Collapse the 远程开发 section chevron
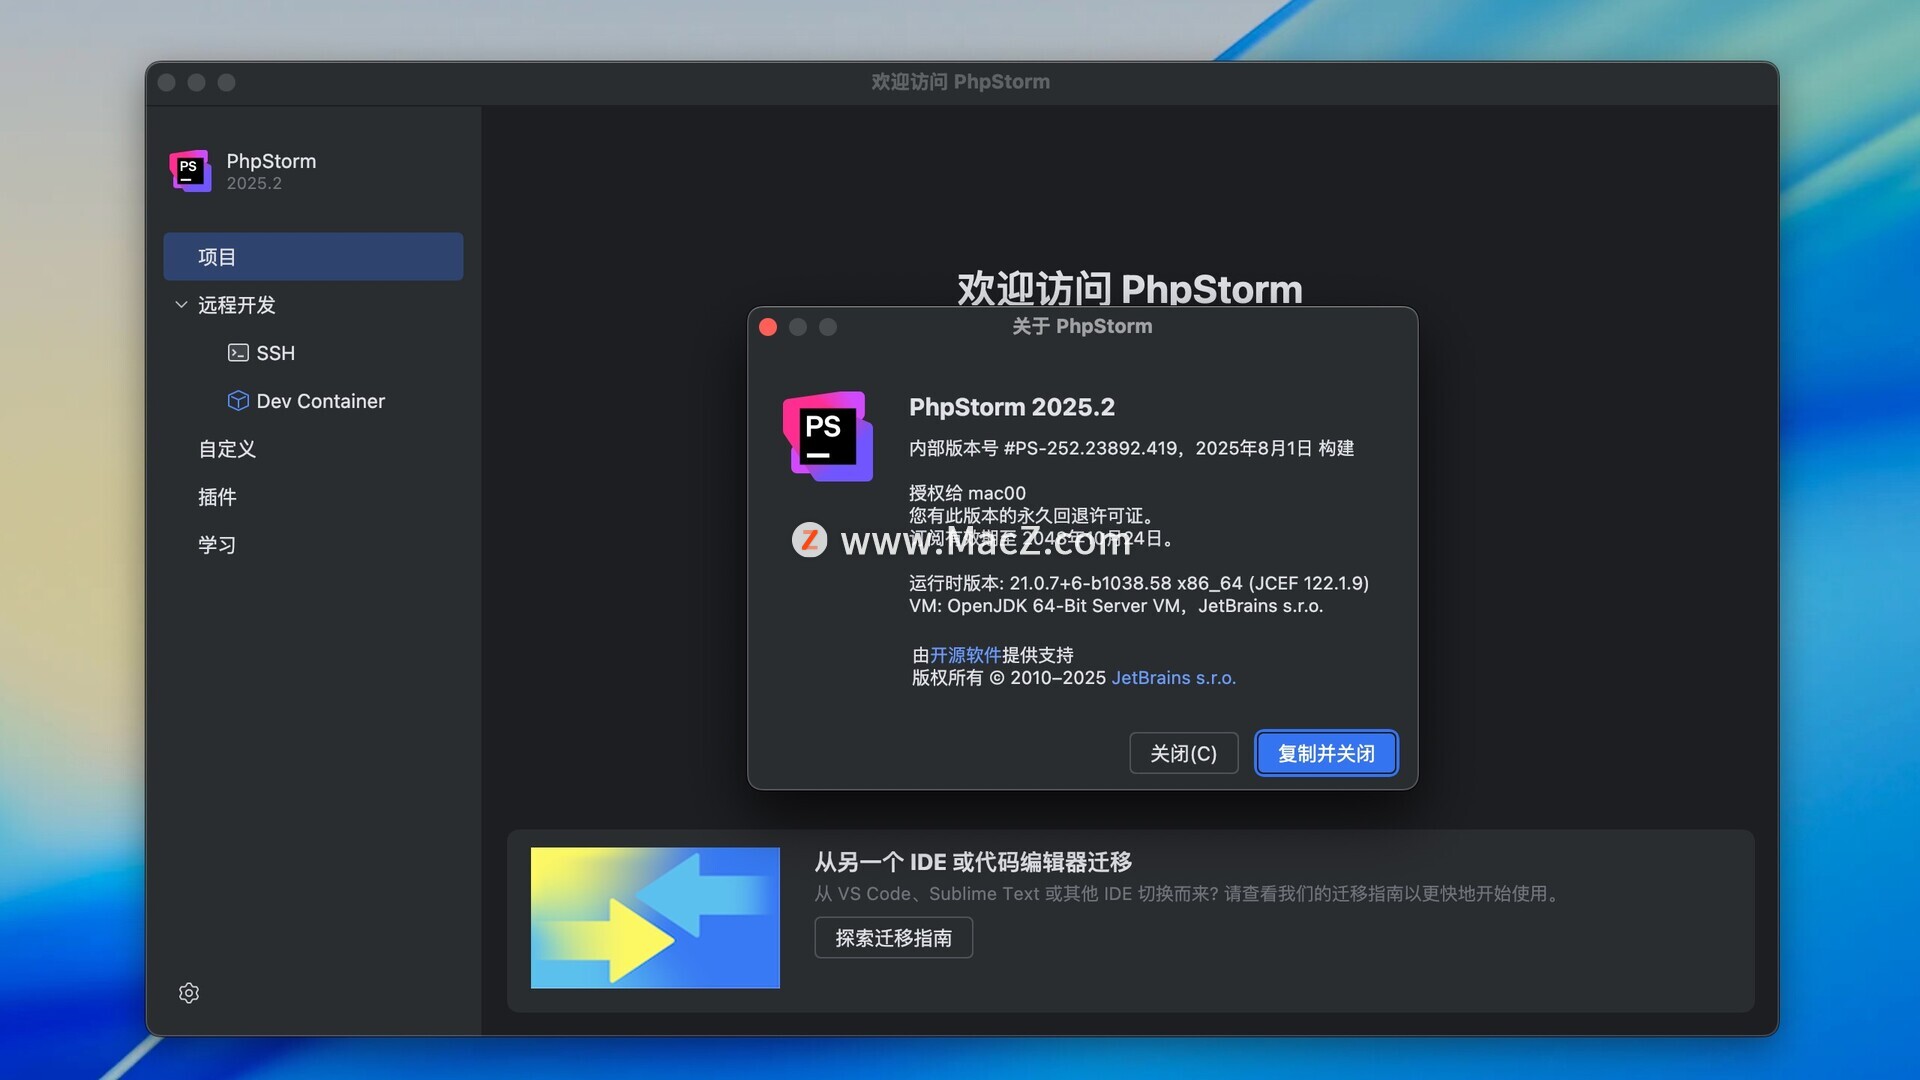Viewport: 1920px width, 1080px height. pyautogui.click(x=181, y=305)
